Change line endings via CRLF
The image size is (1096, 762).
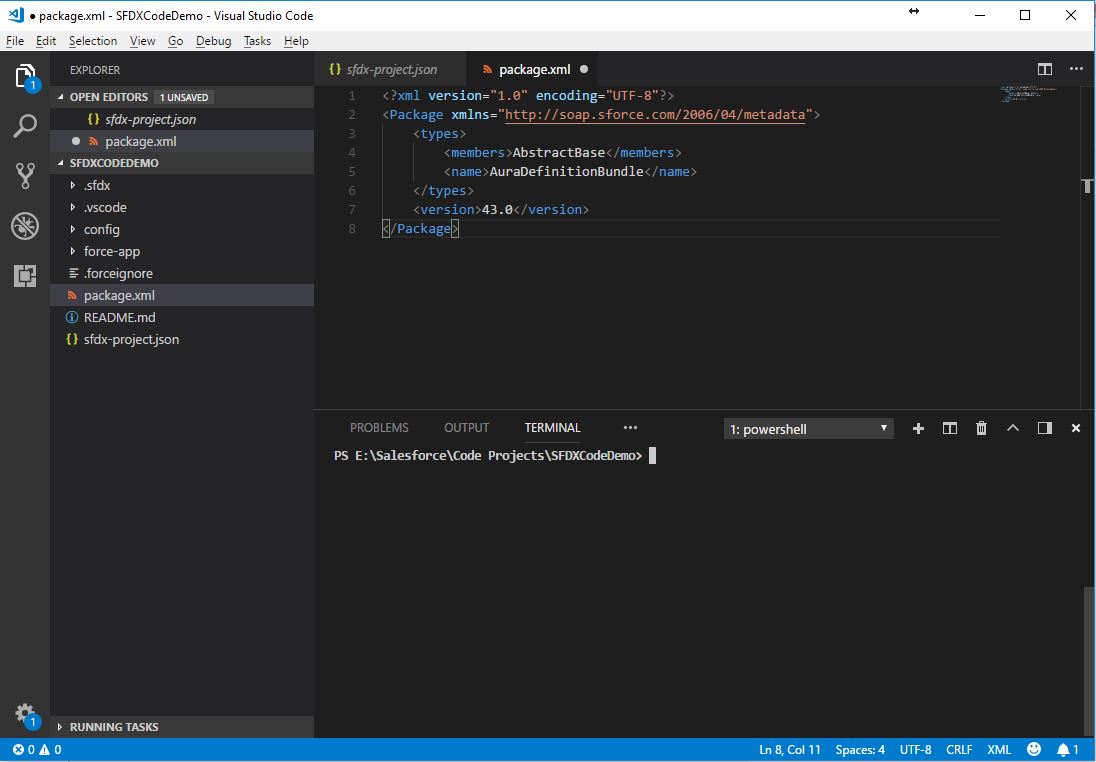pos(959,749)
